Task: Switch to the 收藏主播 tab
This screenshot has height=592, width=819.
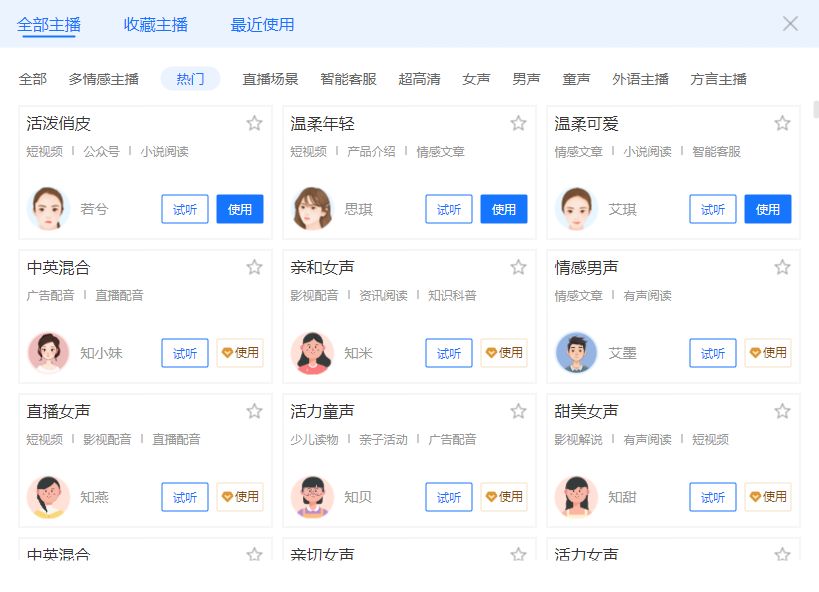Action: pos(156,25)
